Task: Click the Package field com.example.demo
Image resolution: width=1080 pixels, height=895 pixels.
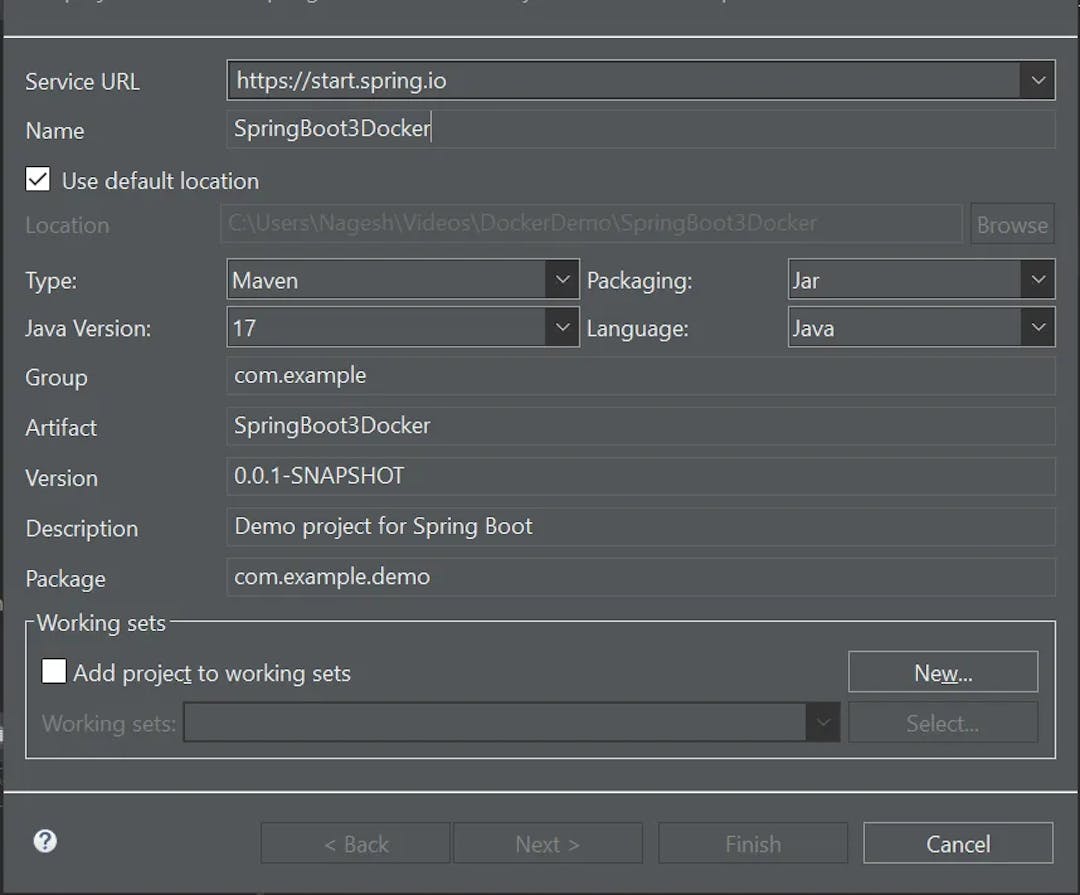Action: 640,577
